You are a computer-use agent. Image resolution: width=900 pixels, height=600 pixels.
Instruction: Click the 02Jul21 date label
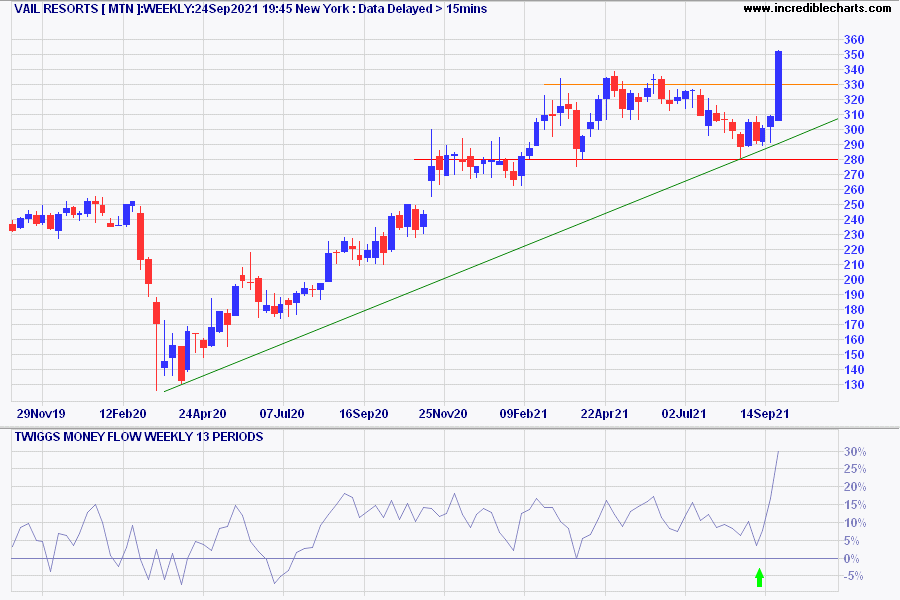coord(684,413)
